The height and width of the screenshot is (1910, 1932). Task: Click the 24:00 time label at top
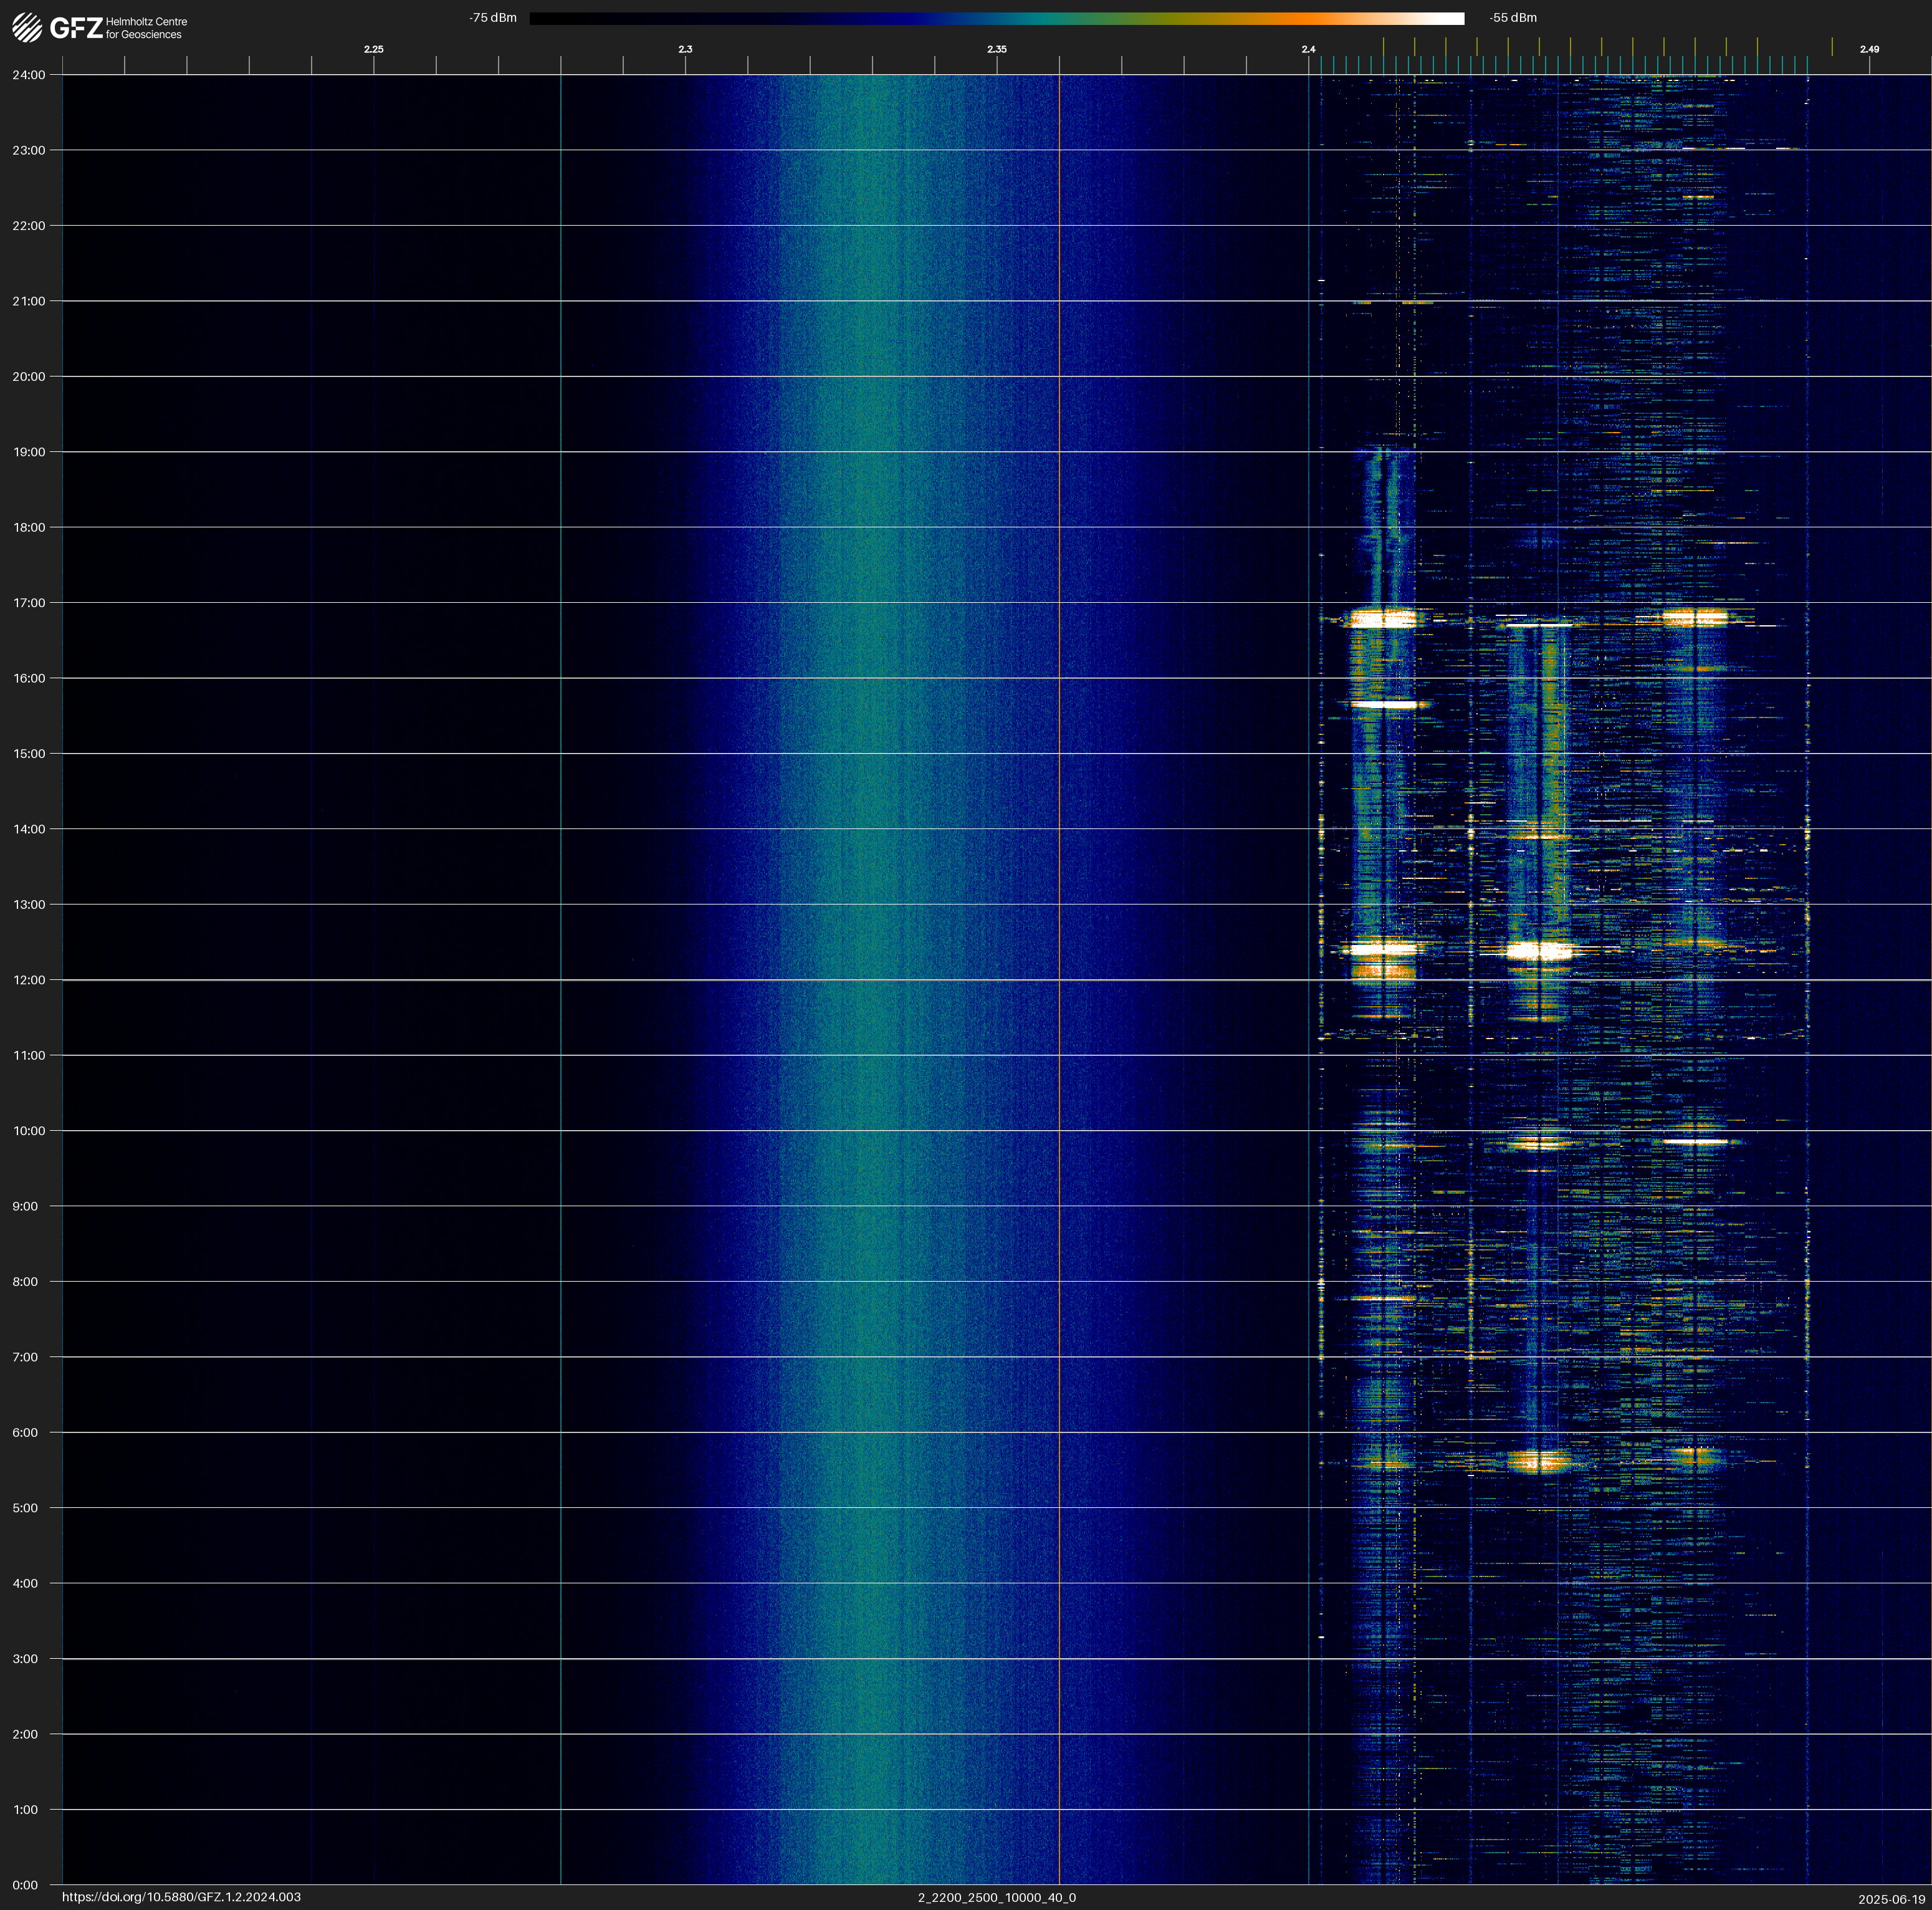pyautogui.click(x=29, y=75)
